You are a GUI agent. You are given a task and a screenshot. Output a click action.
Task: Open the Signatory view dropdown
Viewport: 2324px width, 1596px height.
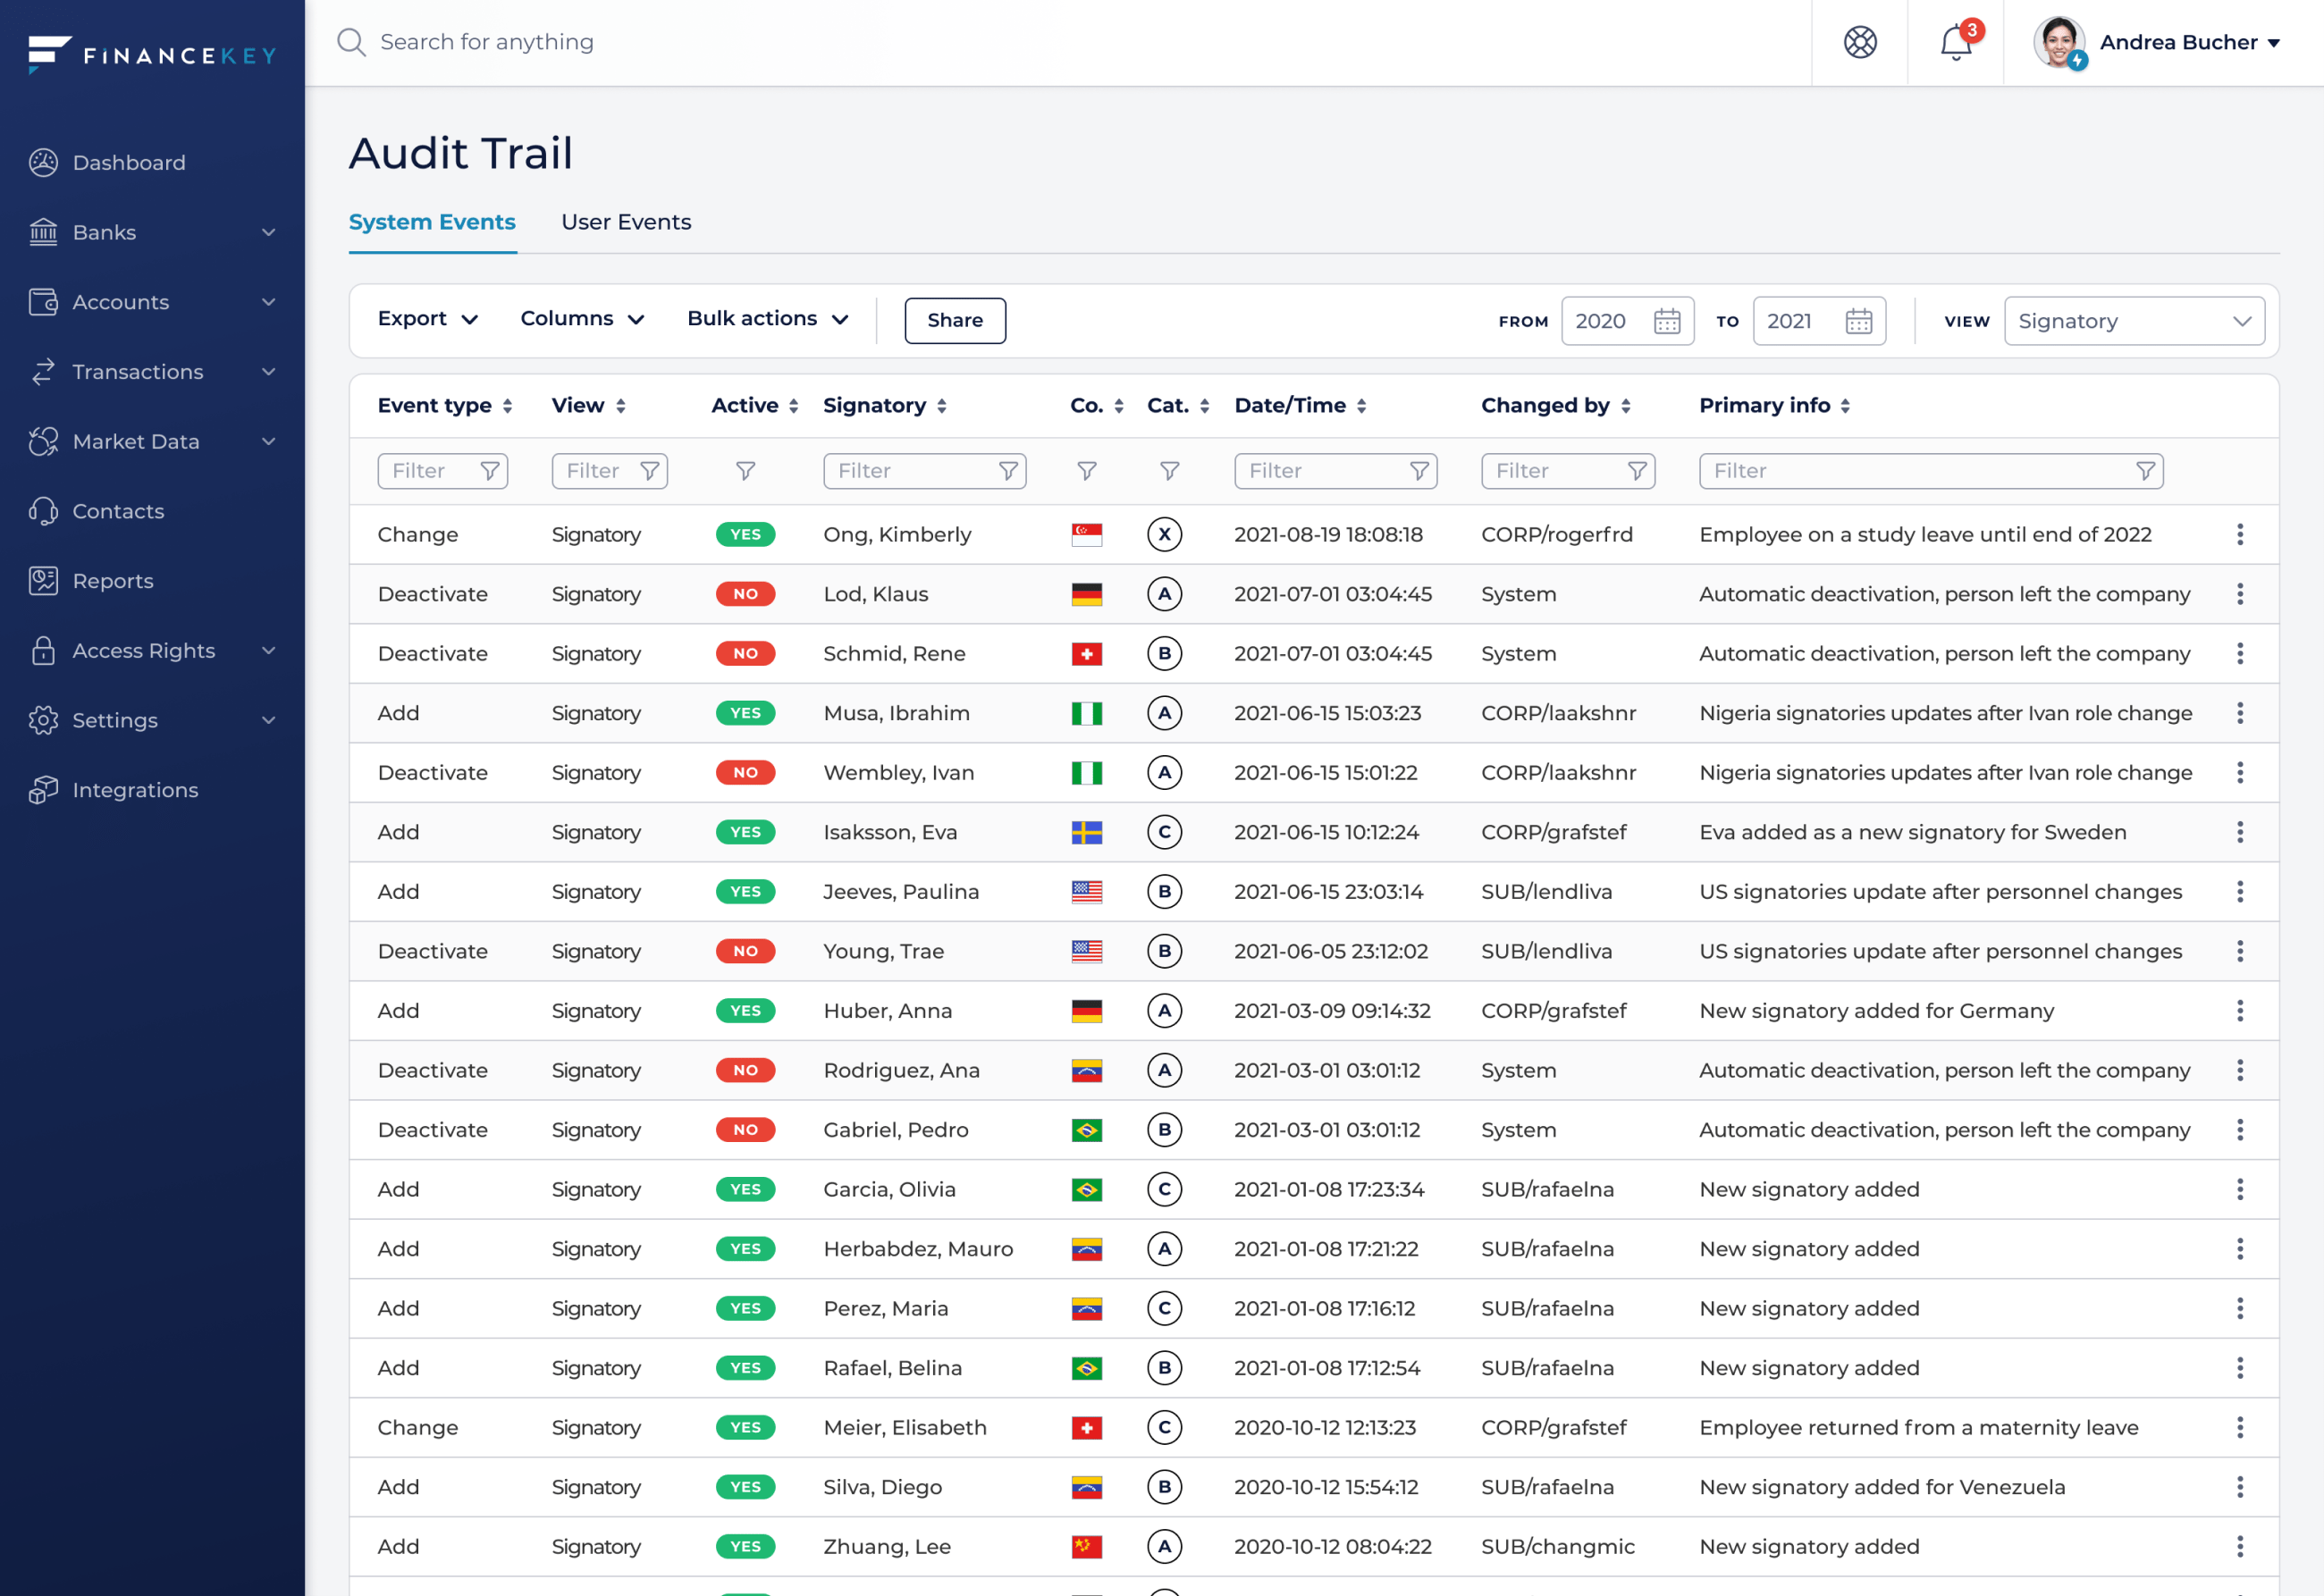click(2133, 321)
